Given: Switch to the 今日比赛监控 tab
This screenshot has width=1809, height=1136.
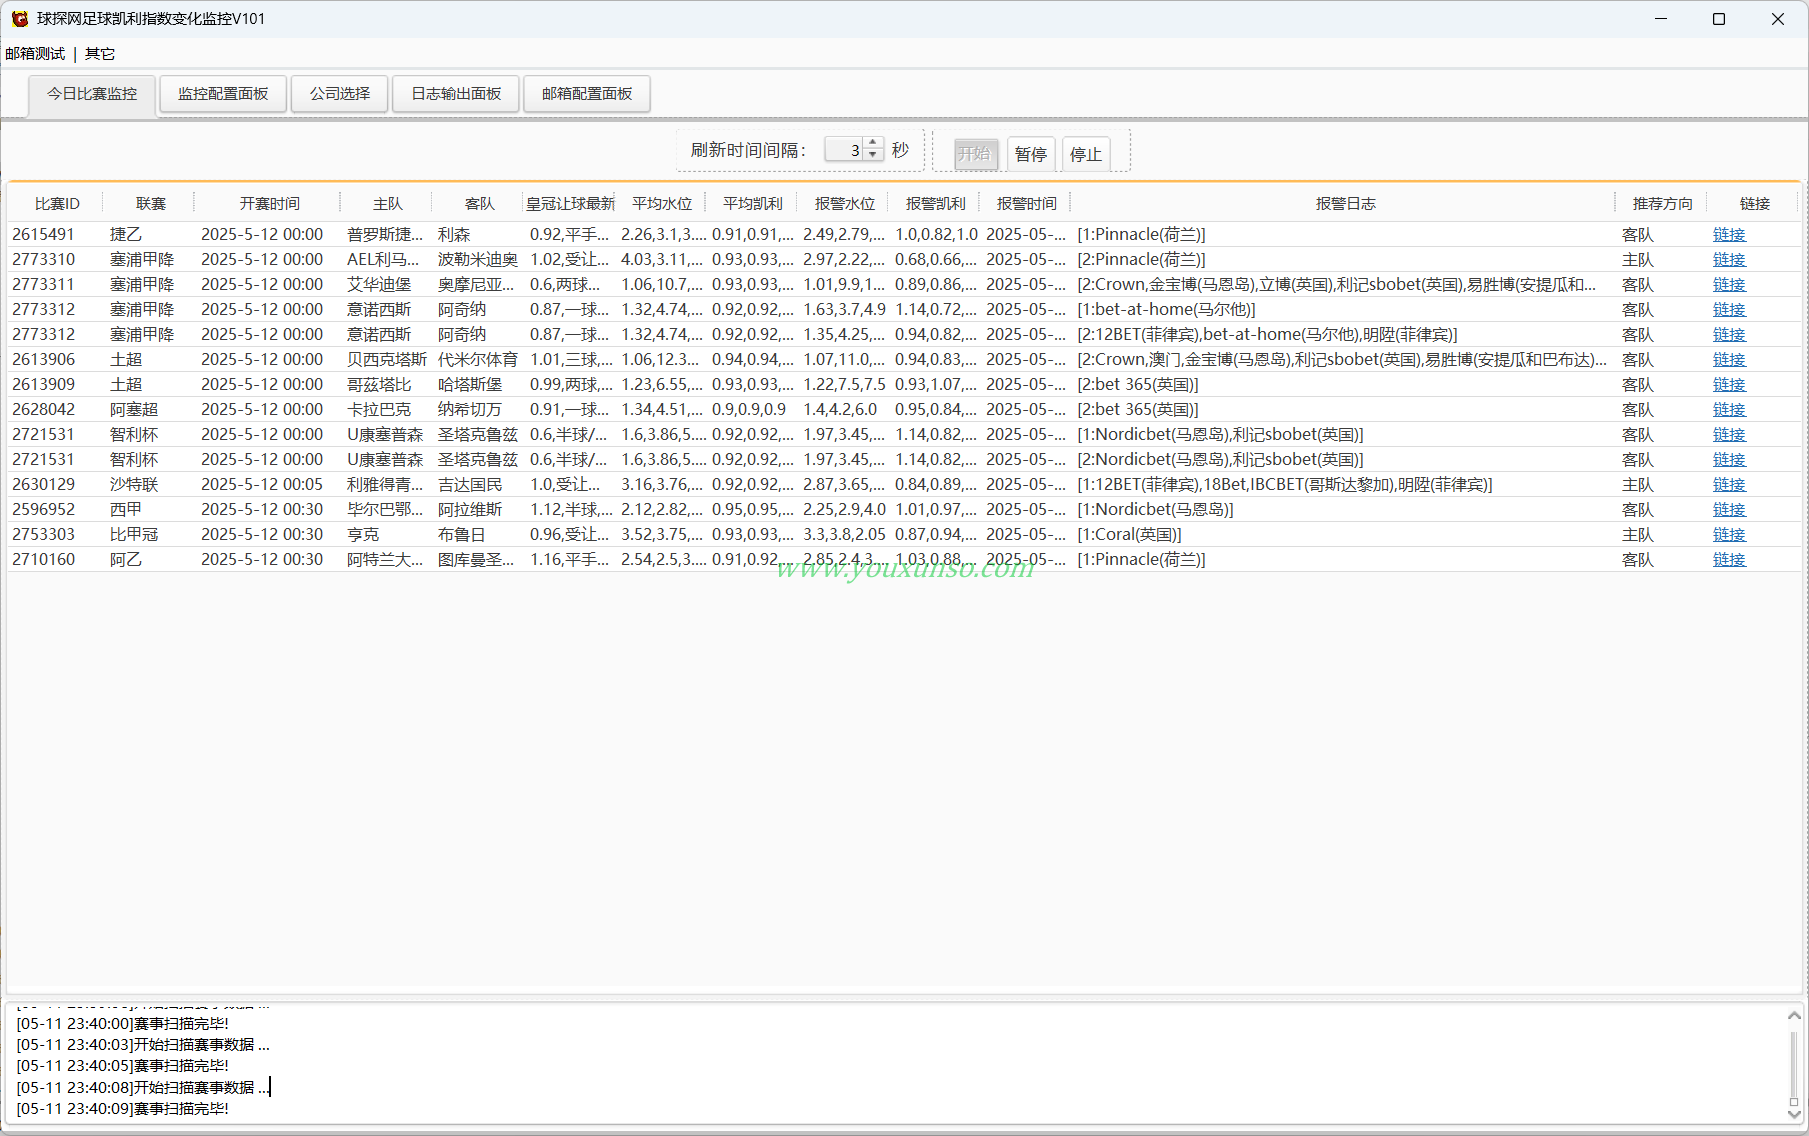Looking at the screenshot, I should [x=92, y=94].
